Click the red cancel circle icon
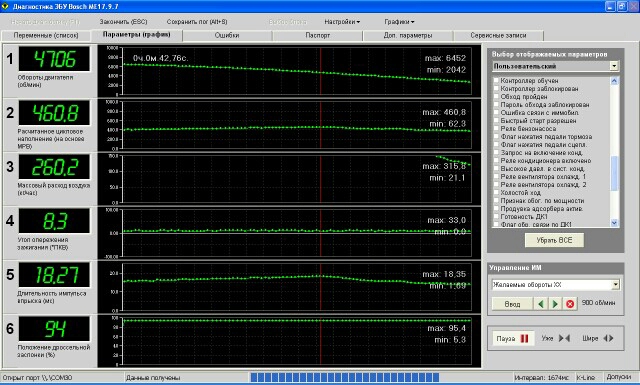Image resolution: width=640 pixels, height=385 pixels. coord(570,304)
